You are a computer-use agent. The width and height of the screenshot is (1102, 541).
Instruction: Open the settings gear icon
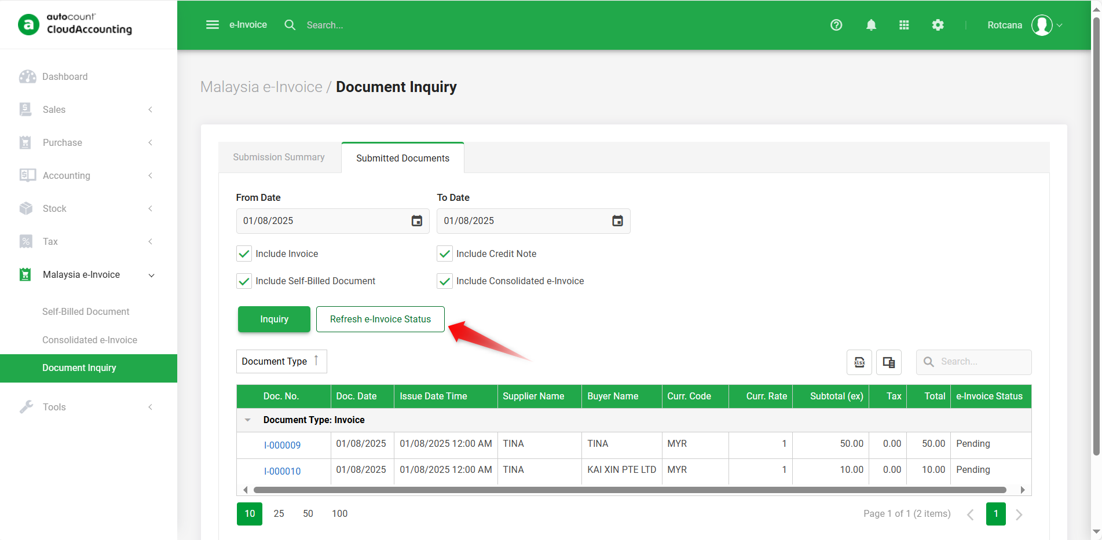(938, 25)
